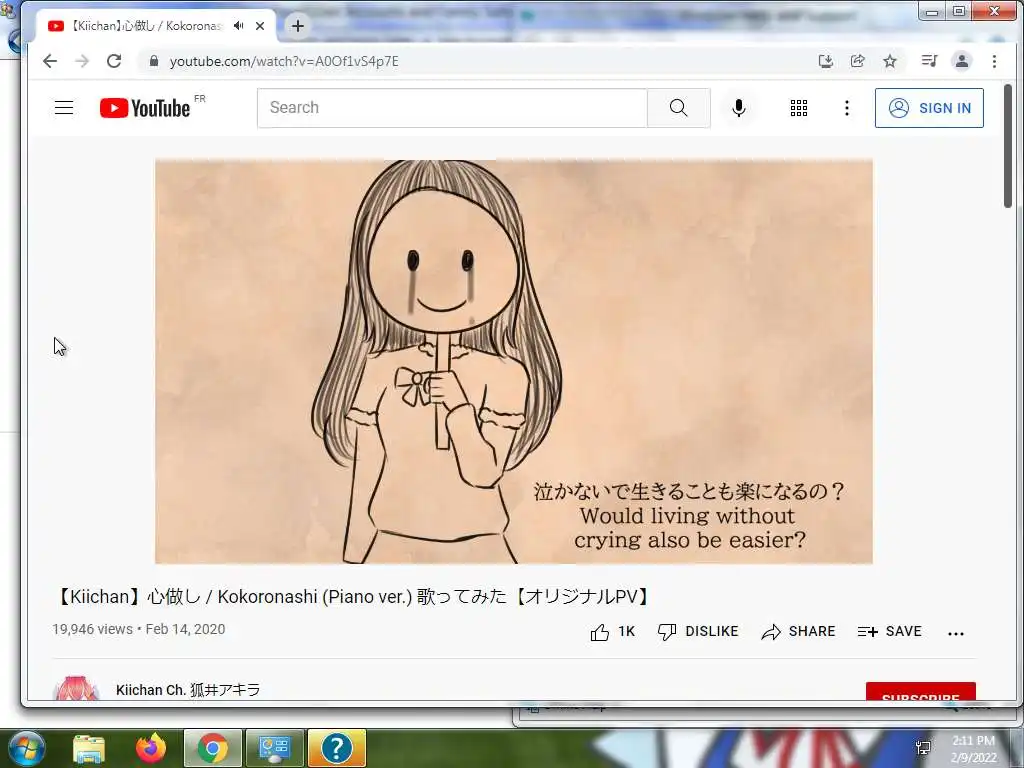Switch to Chrome taskbar button

pos(213,748)
